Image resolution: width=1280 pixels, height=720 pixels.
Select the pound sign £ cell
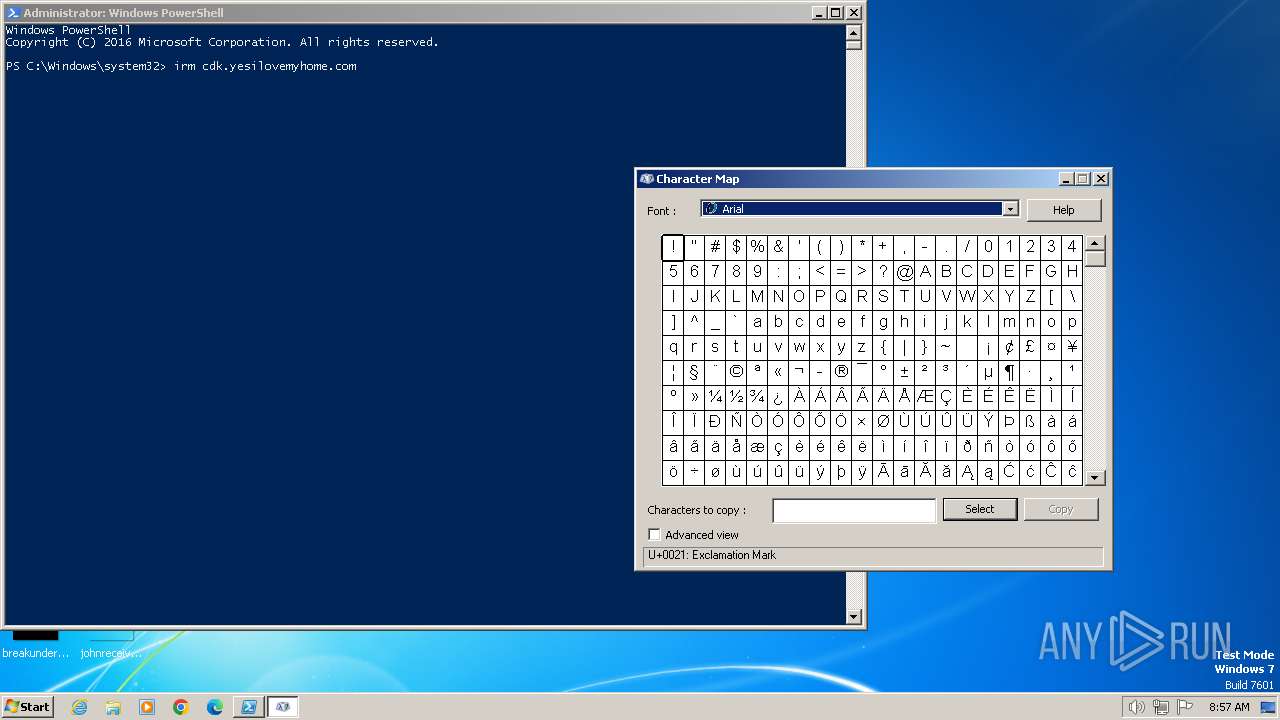[x=1030, y=347]
